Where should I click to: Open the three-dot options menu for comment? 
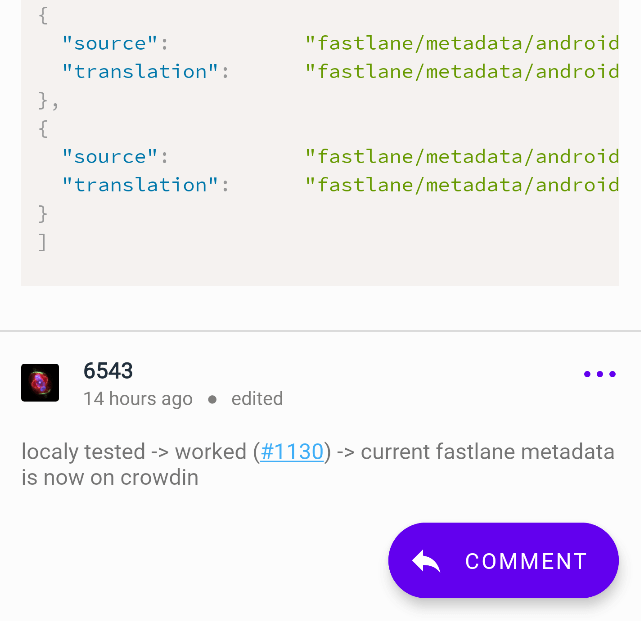(x=600, y=374)
